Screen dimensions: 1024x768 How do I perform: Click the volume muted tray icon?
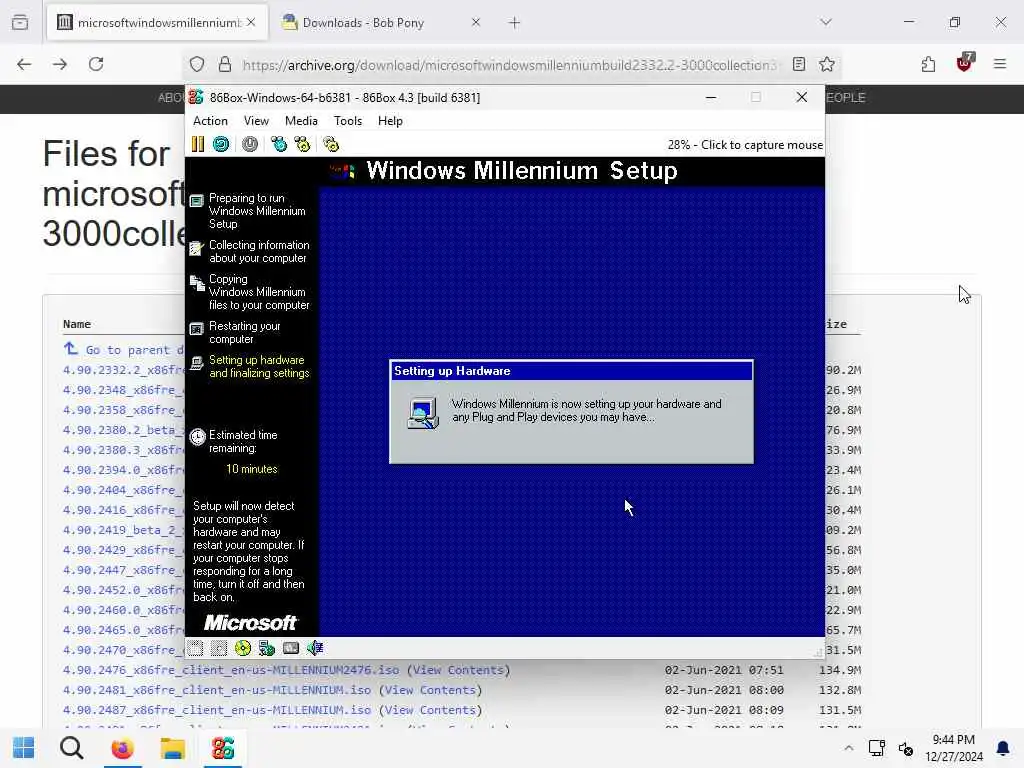(x=906, y=748)
